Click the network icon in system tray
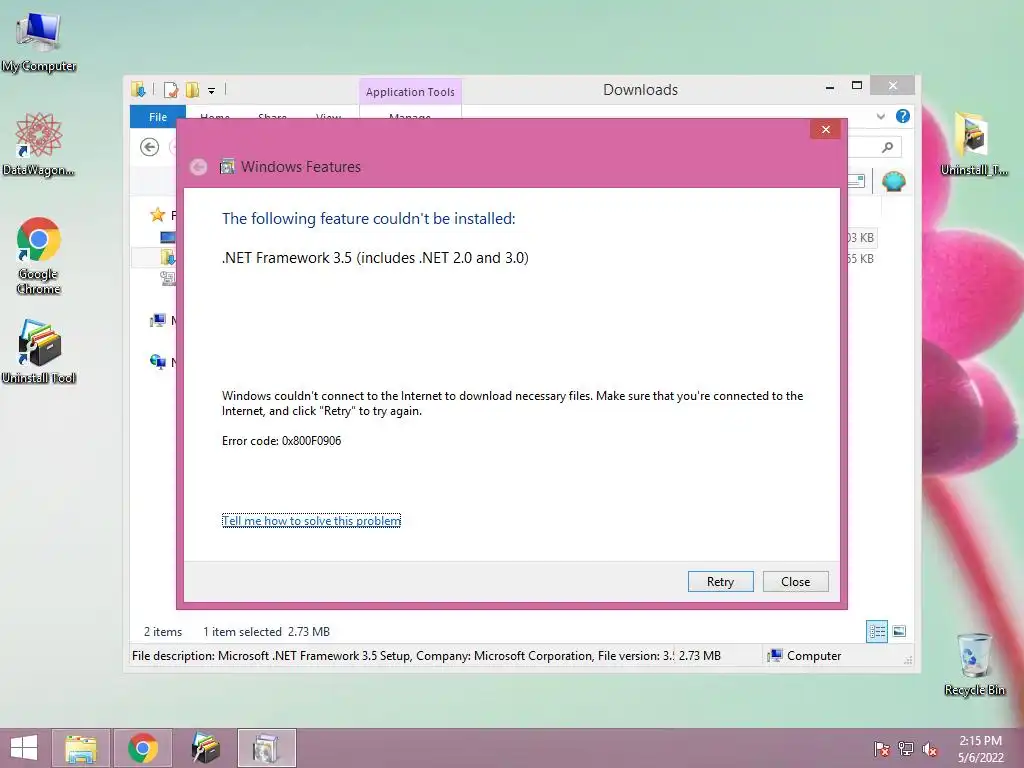1024x768 pixels. [x=906, y=748]
